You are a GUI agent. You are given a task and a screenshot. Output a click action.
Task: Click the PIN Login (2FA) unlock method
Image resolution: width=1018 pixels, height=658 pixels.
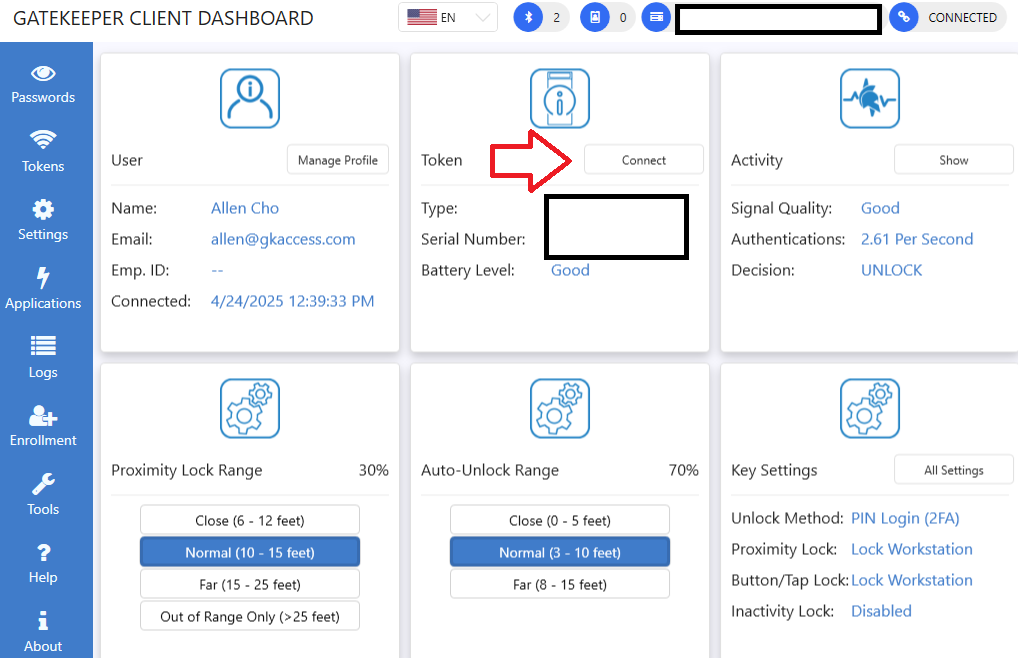[905, 518]
